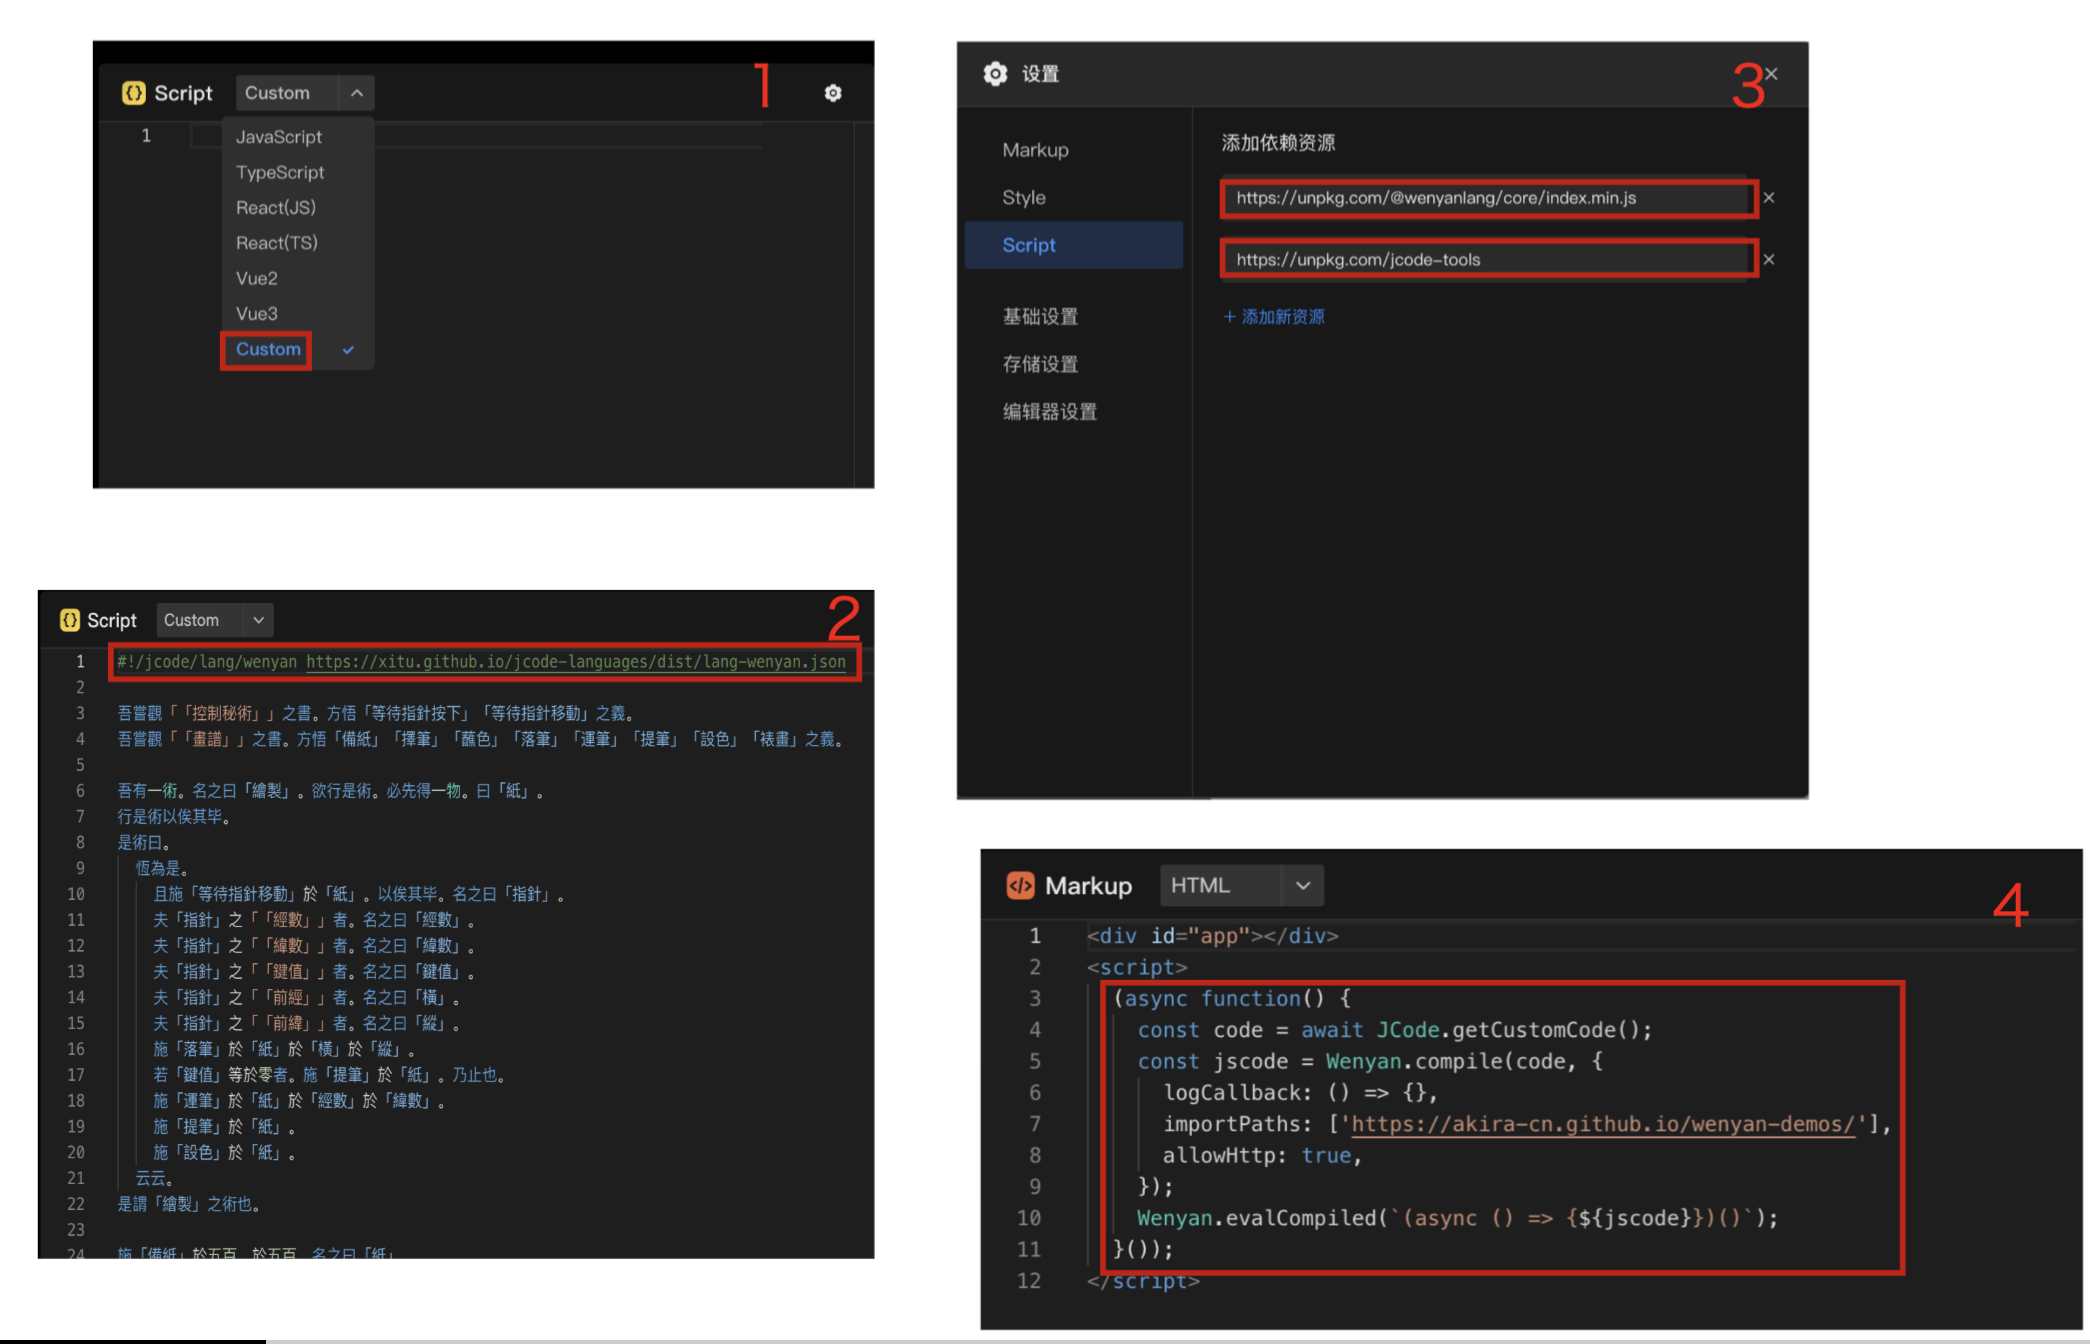The image size is (2090, 1344).
Task: Remove the wenyanlang core resource URL
Action: (1769, 198)
